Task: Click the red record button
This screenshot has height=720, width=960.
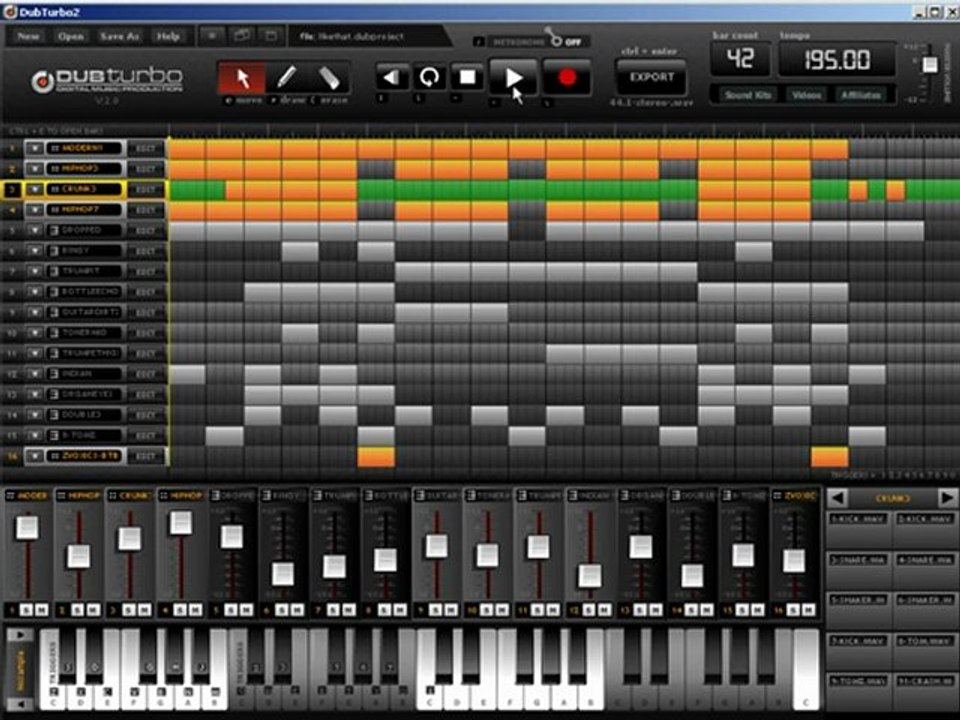Action: [567, 78]
